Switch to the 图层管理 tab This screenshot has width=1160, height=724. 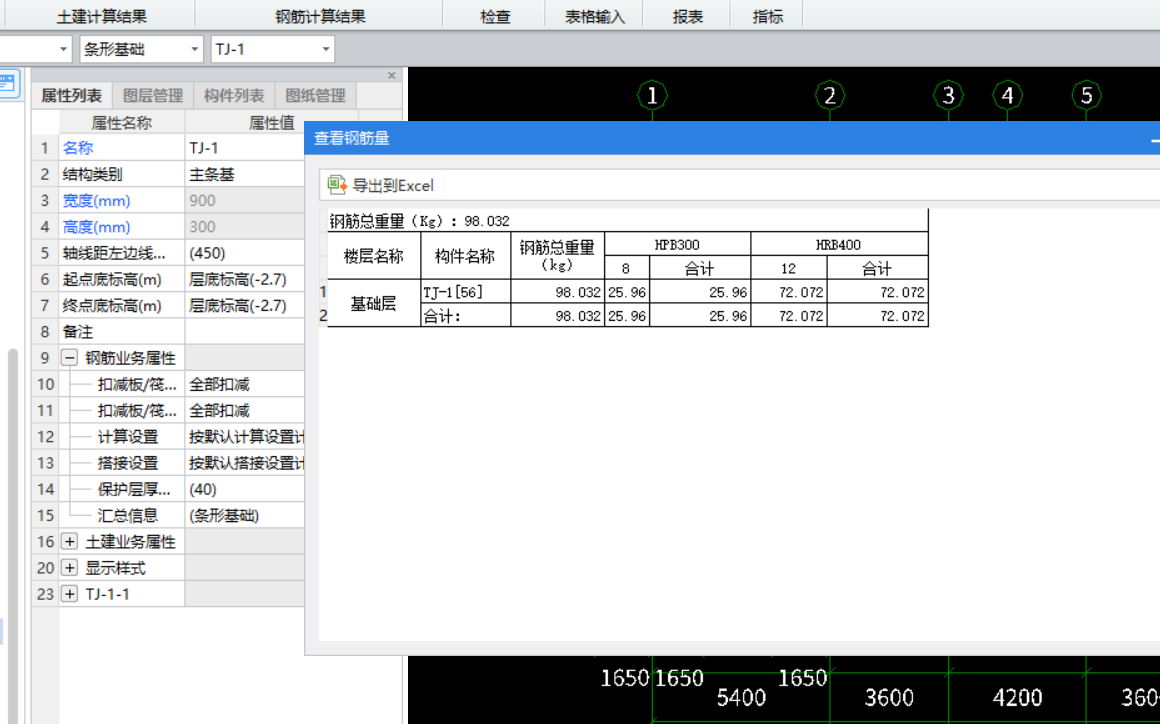click(x=152, y=95)
